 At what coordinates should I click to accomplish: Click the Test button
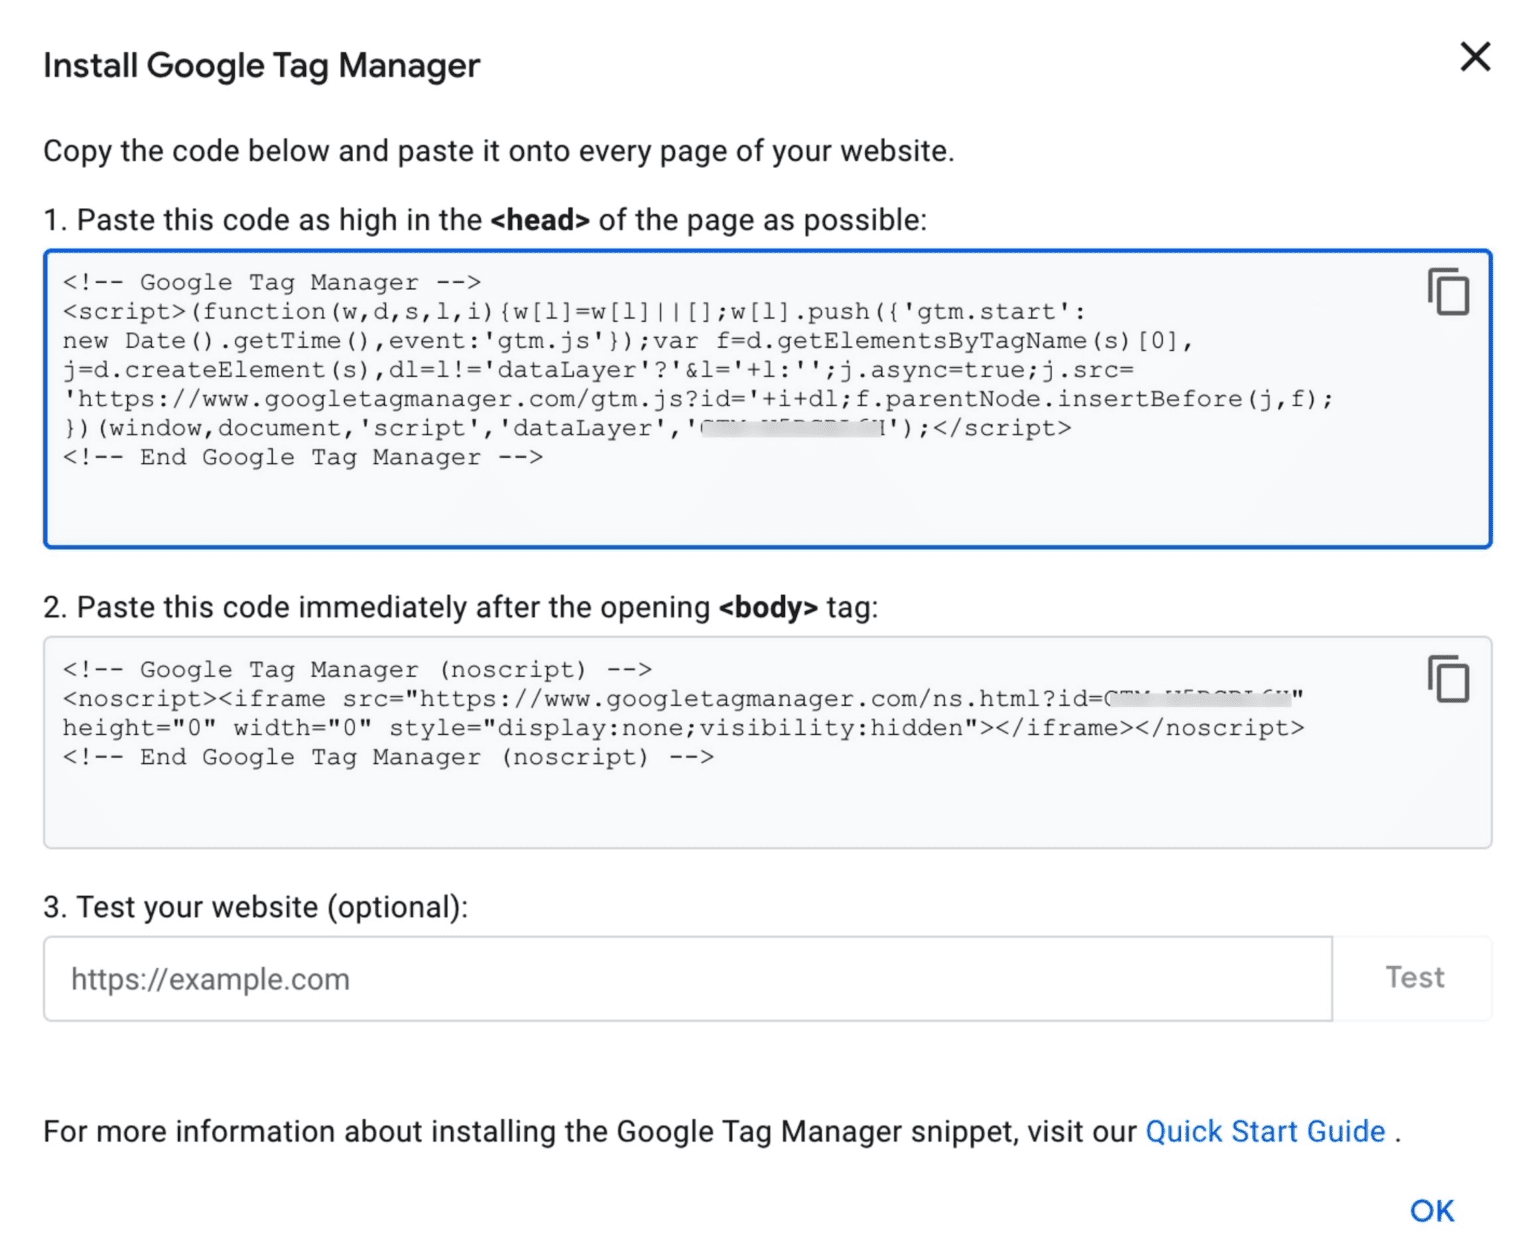click(x=1414, y=978)
